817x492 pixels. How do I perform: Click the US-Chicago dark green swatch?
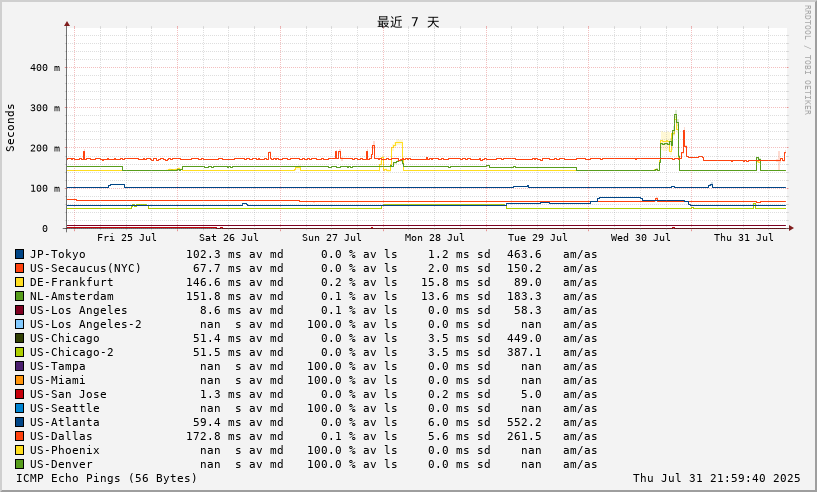point(19,338)
